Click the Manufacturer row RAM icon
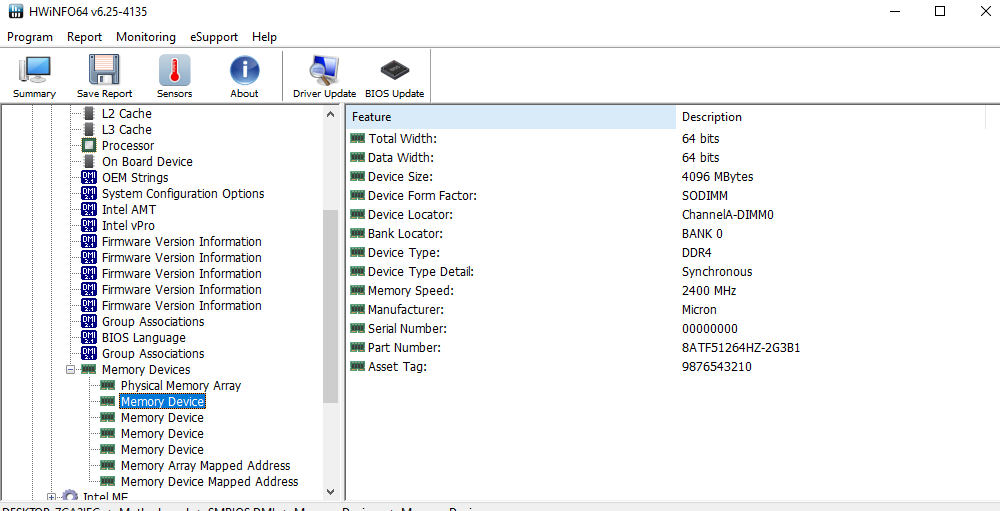 click(358, 310)
